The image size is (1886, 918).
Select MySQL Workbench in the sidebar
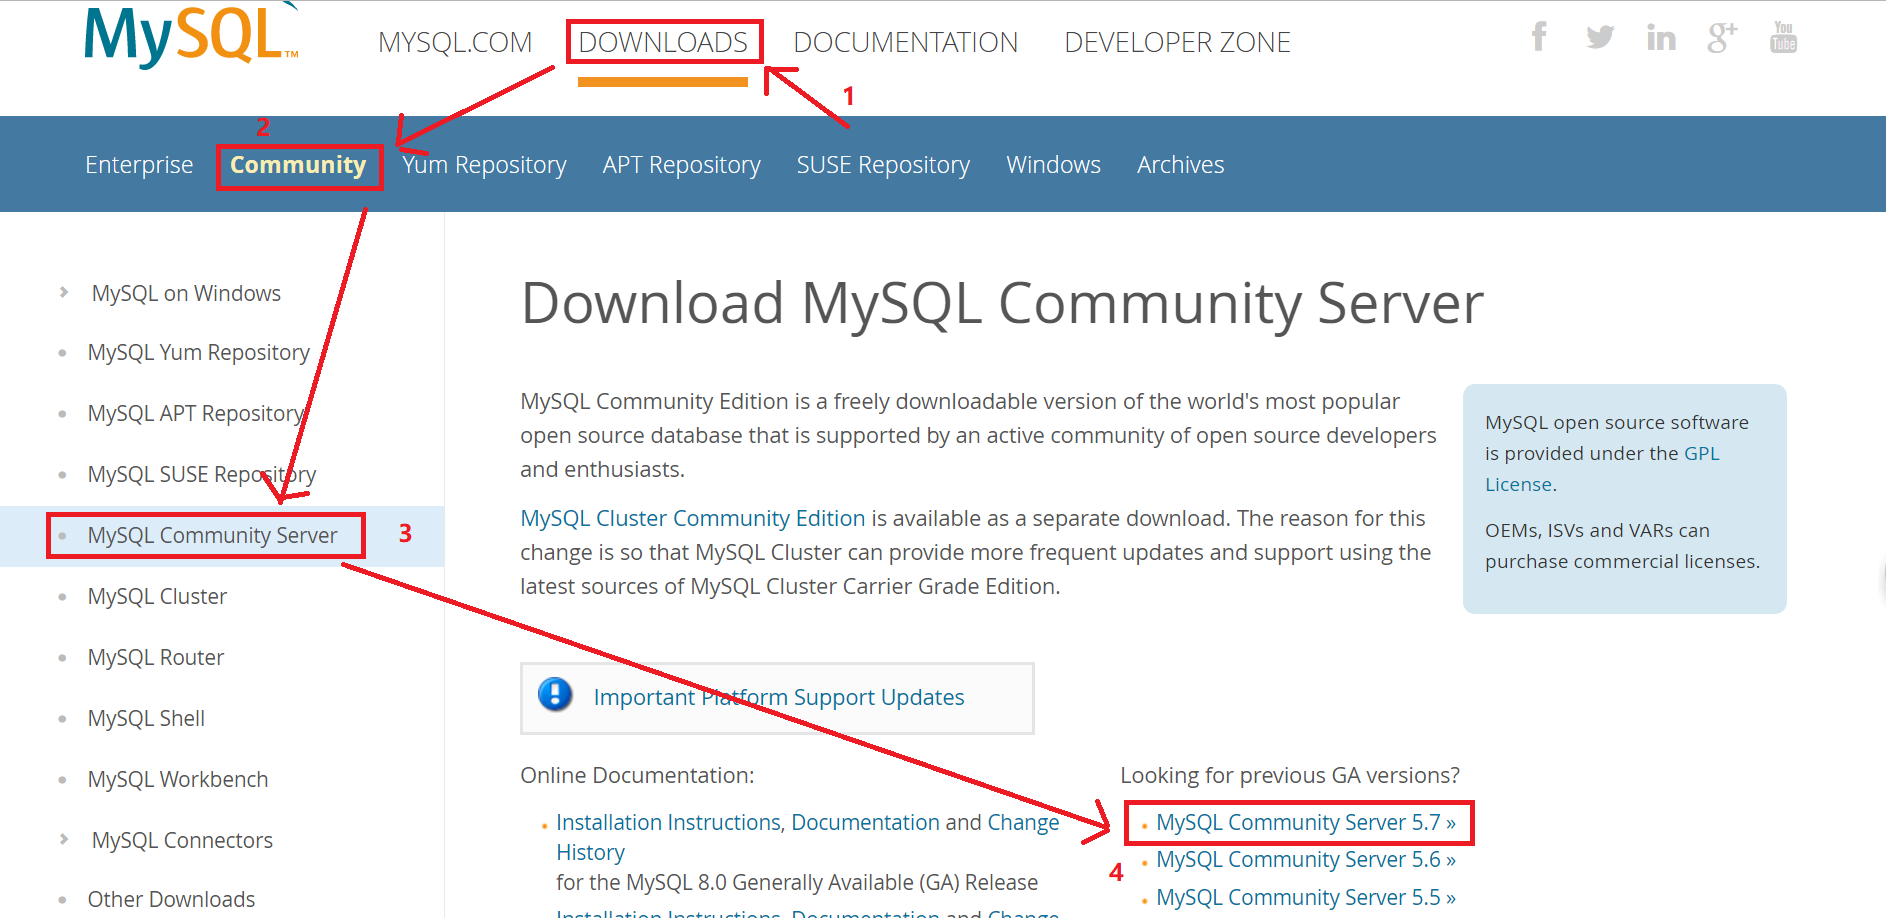tap(177, 779)
